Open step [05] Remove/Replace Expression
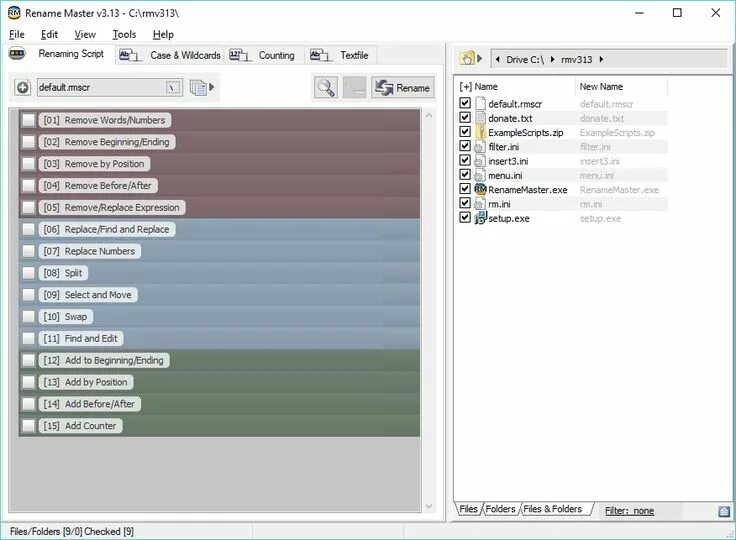The height and width of the screenshot is (540, 736). pyautogui.click(x=111, y=208)
